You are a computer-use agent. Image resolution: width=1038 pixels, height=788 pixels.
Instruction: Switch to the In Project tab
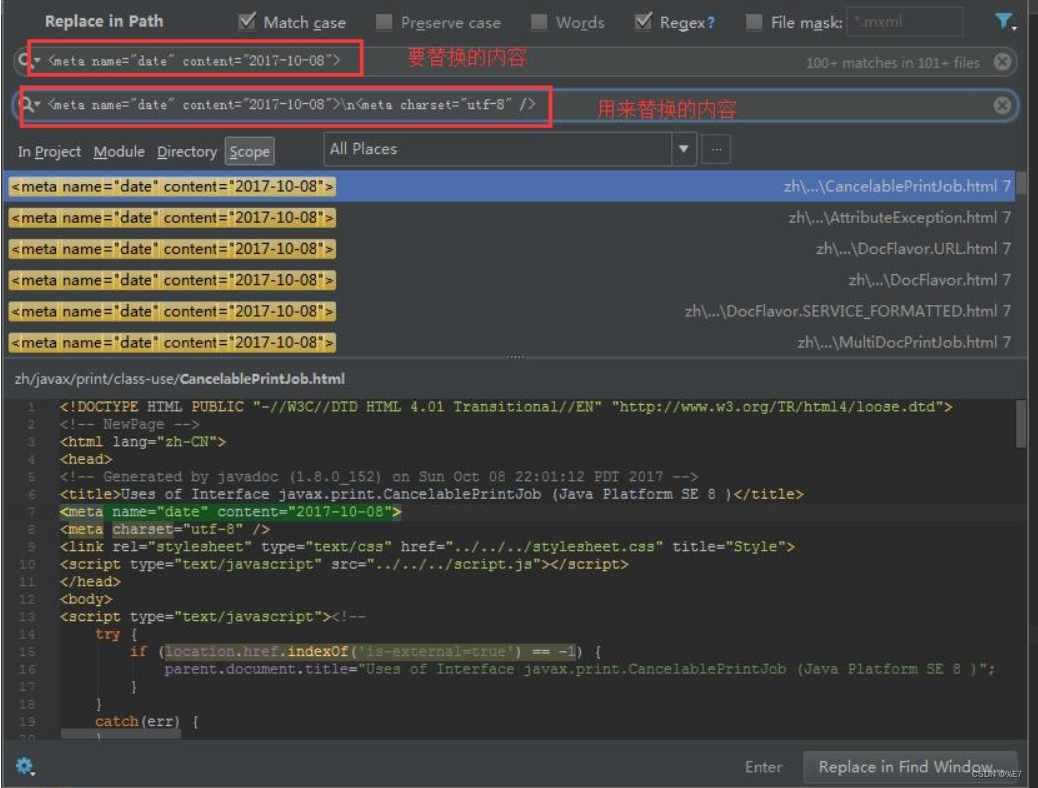click(x=49, y=151)
